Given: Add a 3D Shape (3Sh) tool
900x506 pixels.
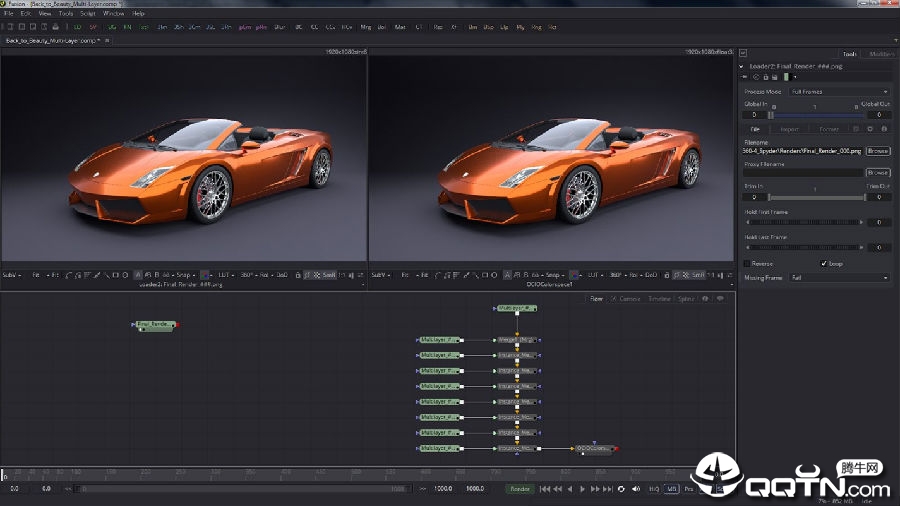Looking at the screenshot, I should coord(179,27).
